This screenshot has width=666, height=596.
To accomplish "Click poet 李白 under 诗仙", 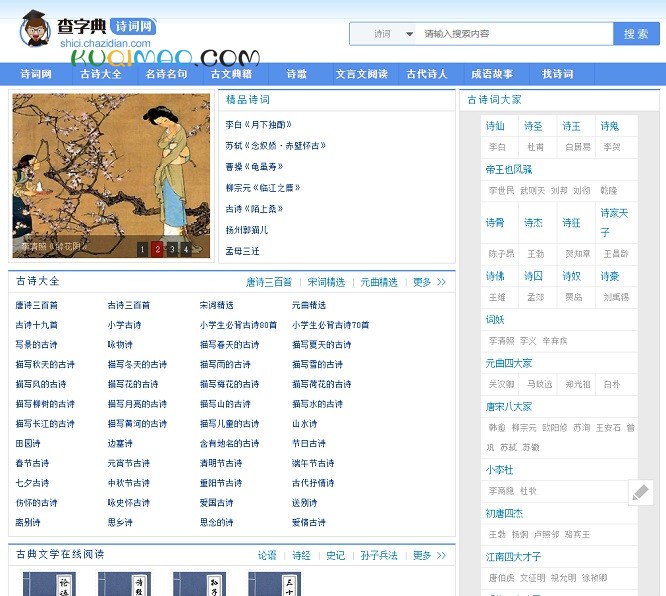I will coord(497,147).
